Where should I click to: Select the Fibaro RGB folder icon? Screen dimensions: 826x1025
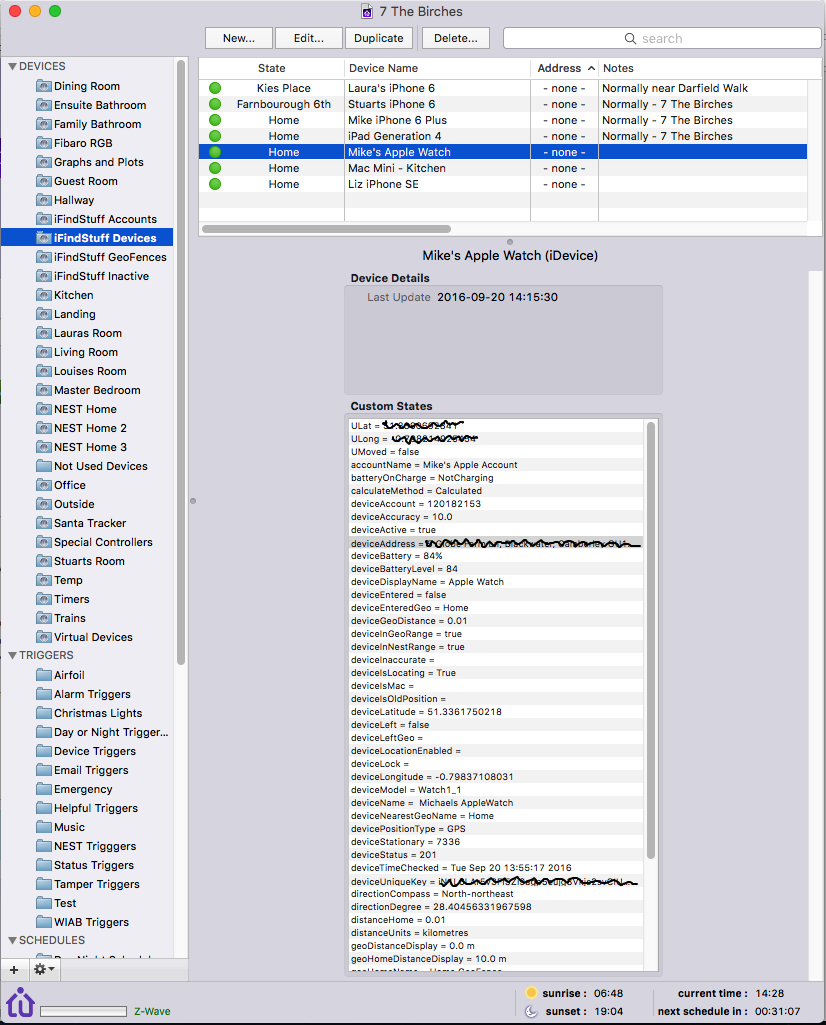click(44, 143)
